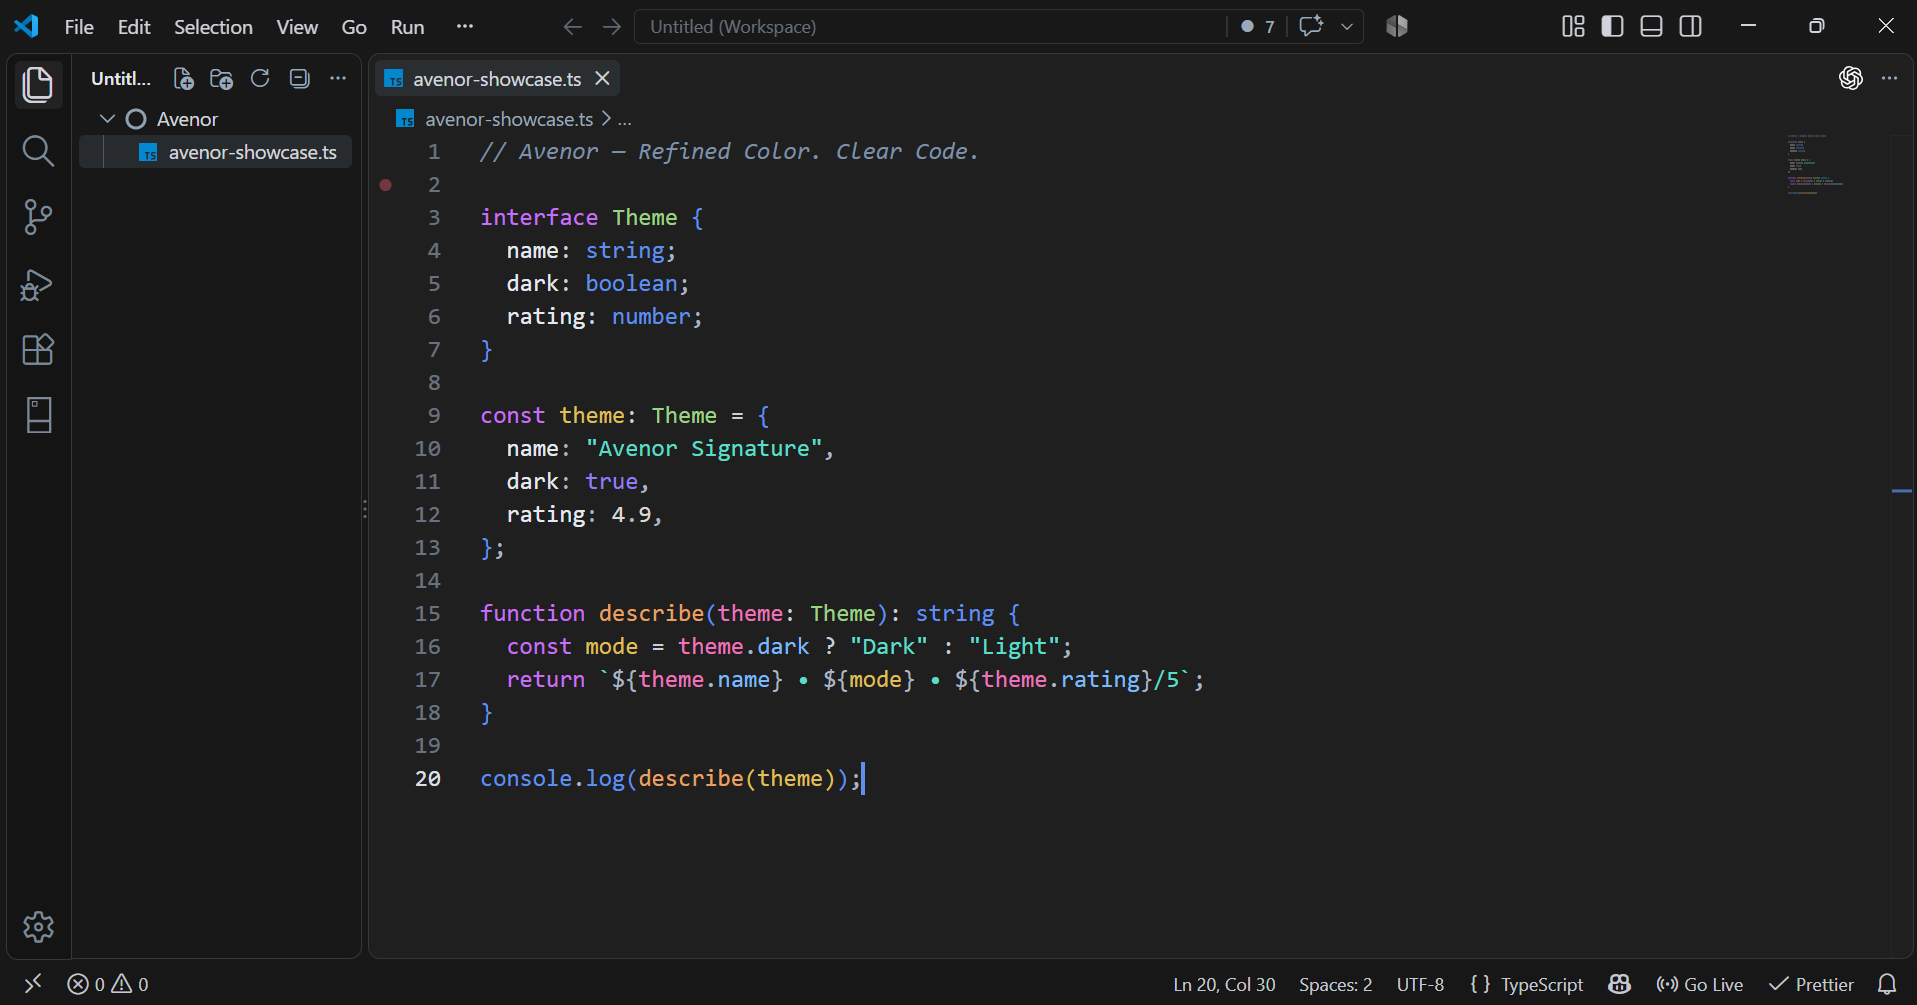Click New File icon in Explorer header
1917x1005 pixels.
click(x=183, y=78)
